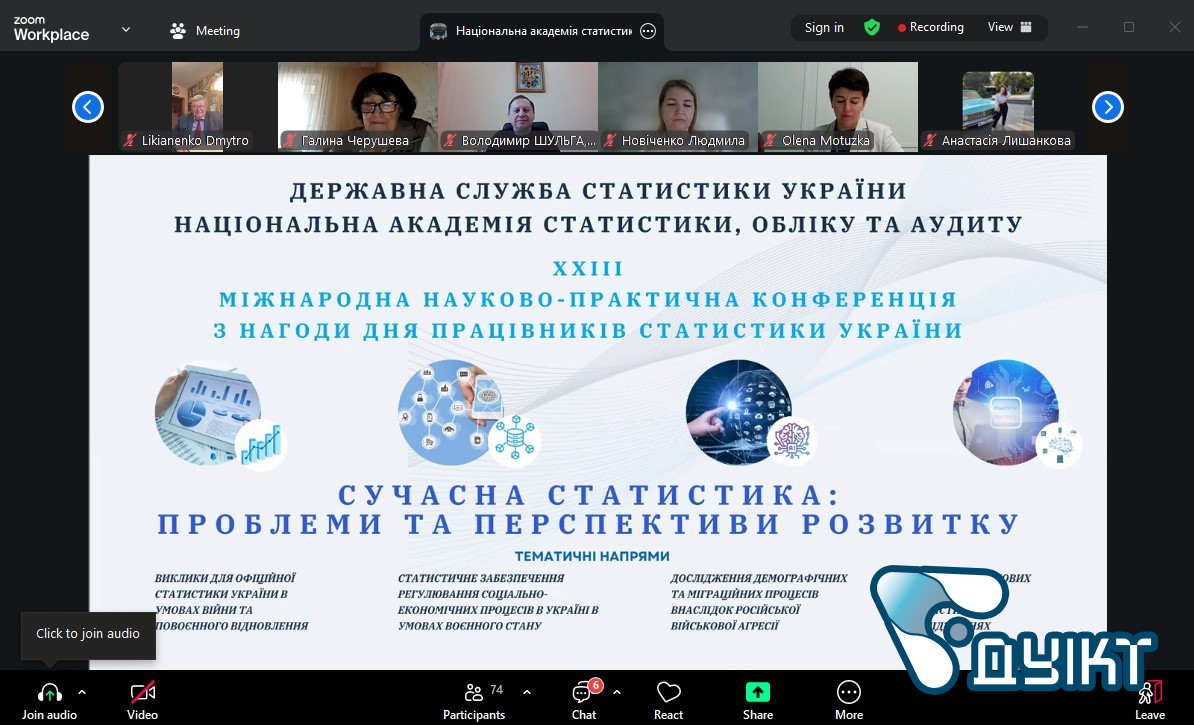Open the More options ellipsis
This screenshot has height=725, width=1194.
coord(849,693)
